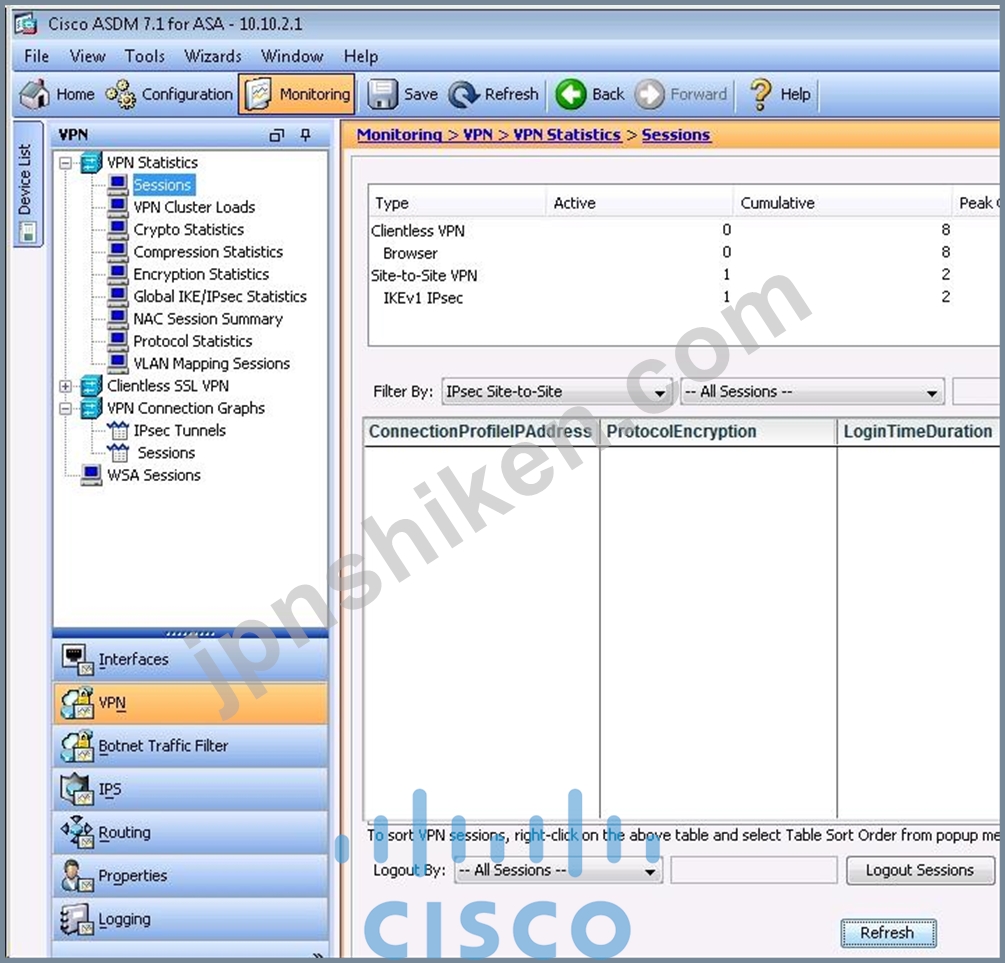Click the Sessions breadcrumb link
1005x963 pixels.
(676, 135)
